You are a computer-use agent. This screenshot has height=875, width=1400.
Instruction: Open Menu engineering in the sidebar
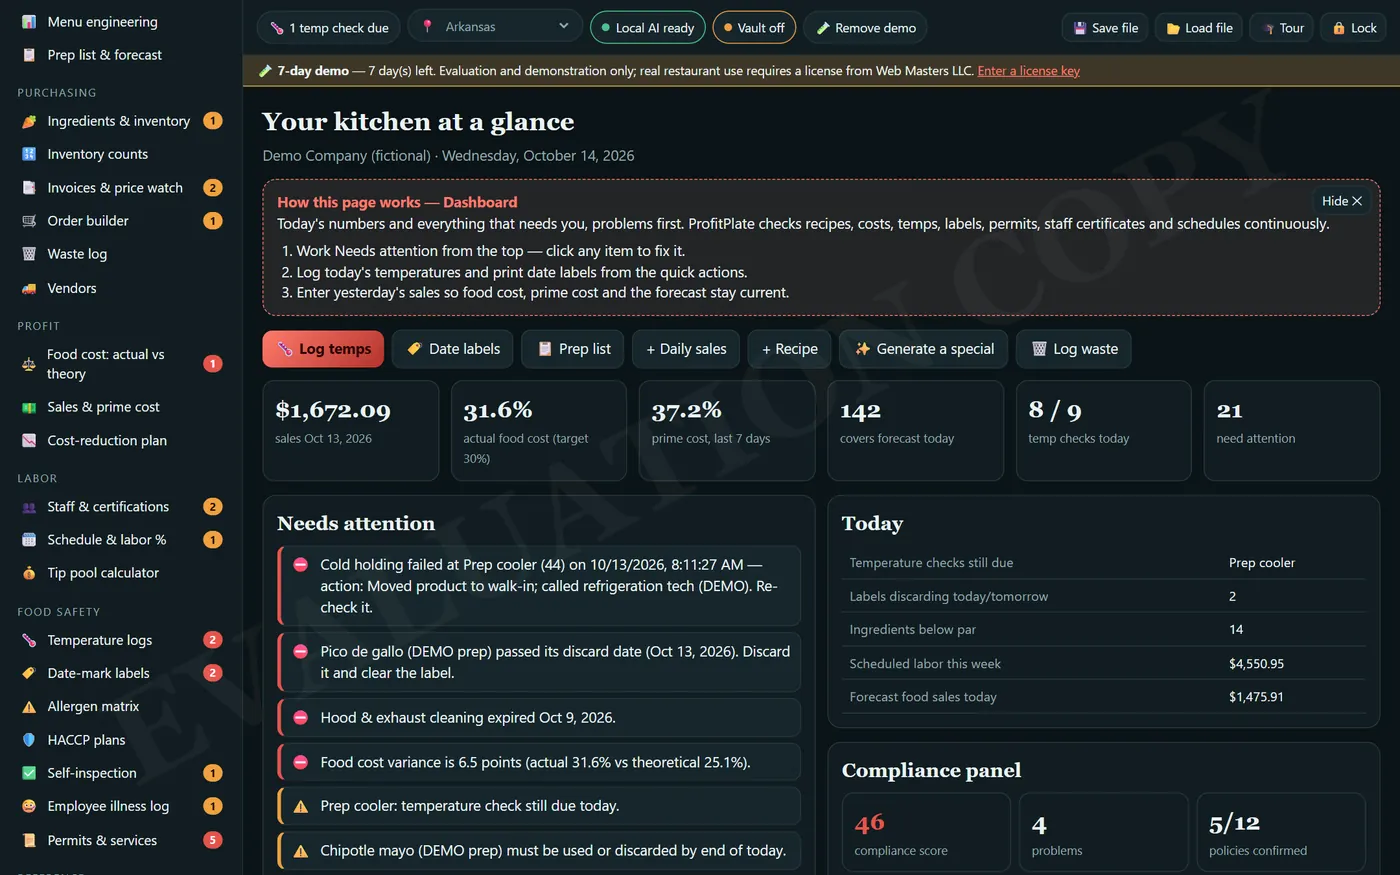[x=121, y=21]
